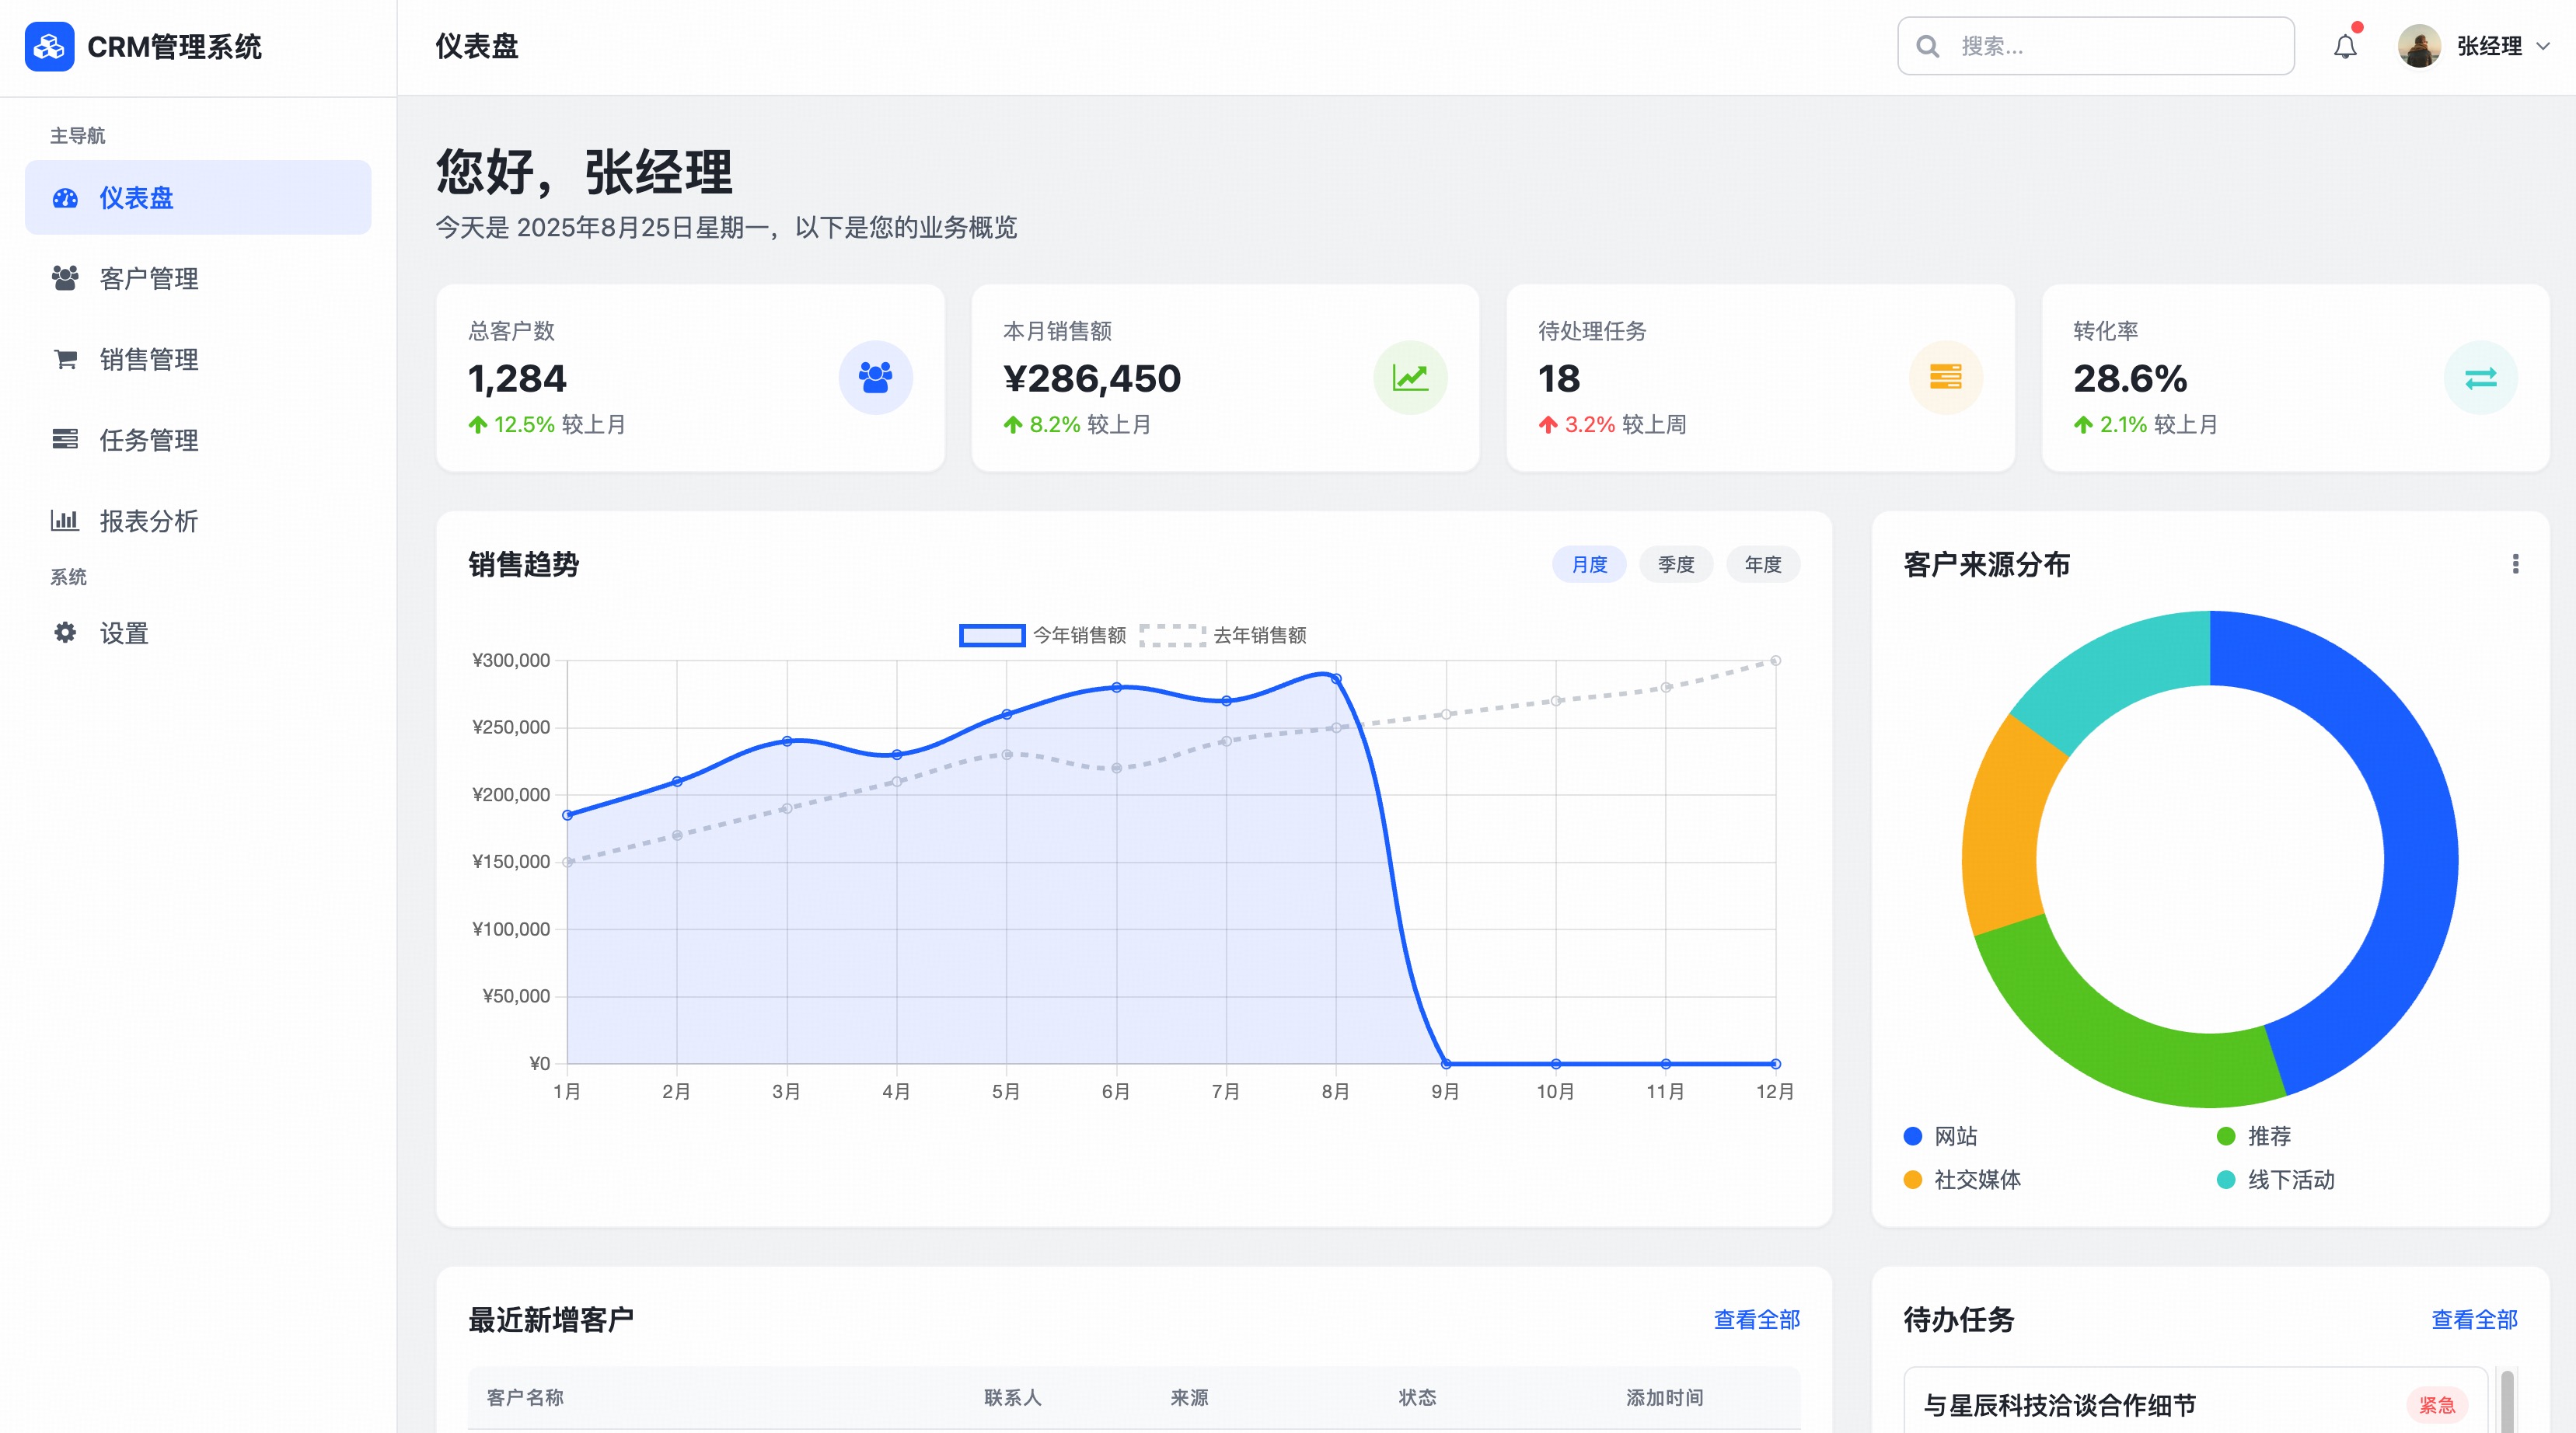Screen dimensions: 2576x1433
Task: Open the 客户来源分布 card options menu
Action: [x=2516, y=564]
